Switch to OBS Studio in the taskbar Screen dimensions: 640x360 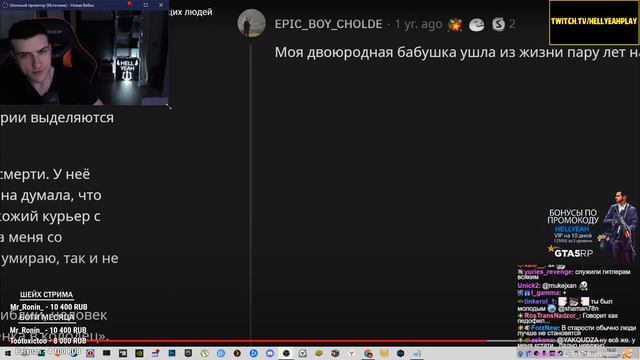point(286,353)
